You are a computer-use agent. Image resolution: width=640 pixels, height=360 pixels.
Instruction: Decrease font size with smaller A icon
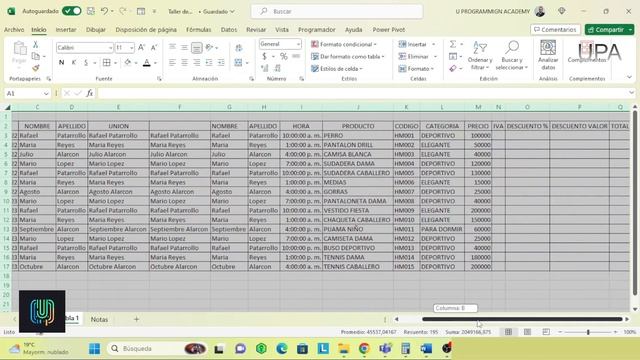(x=154, y=48)
